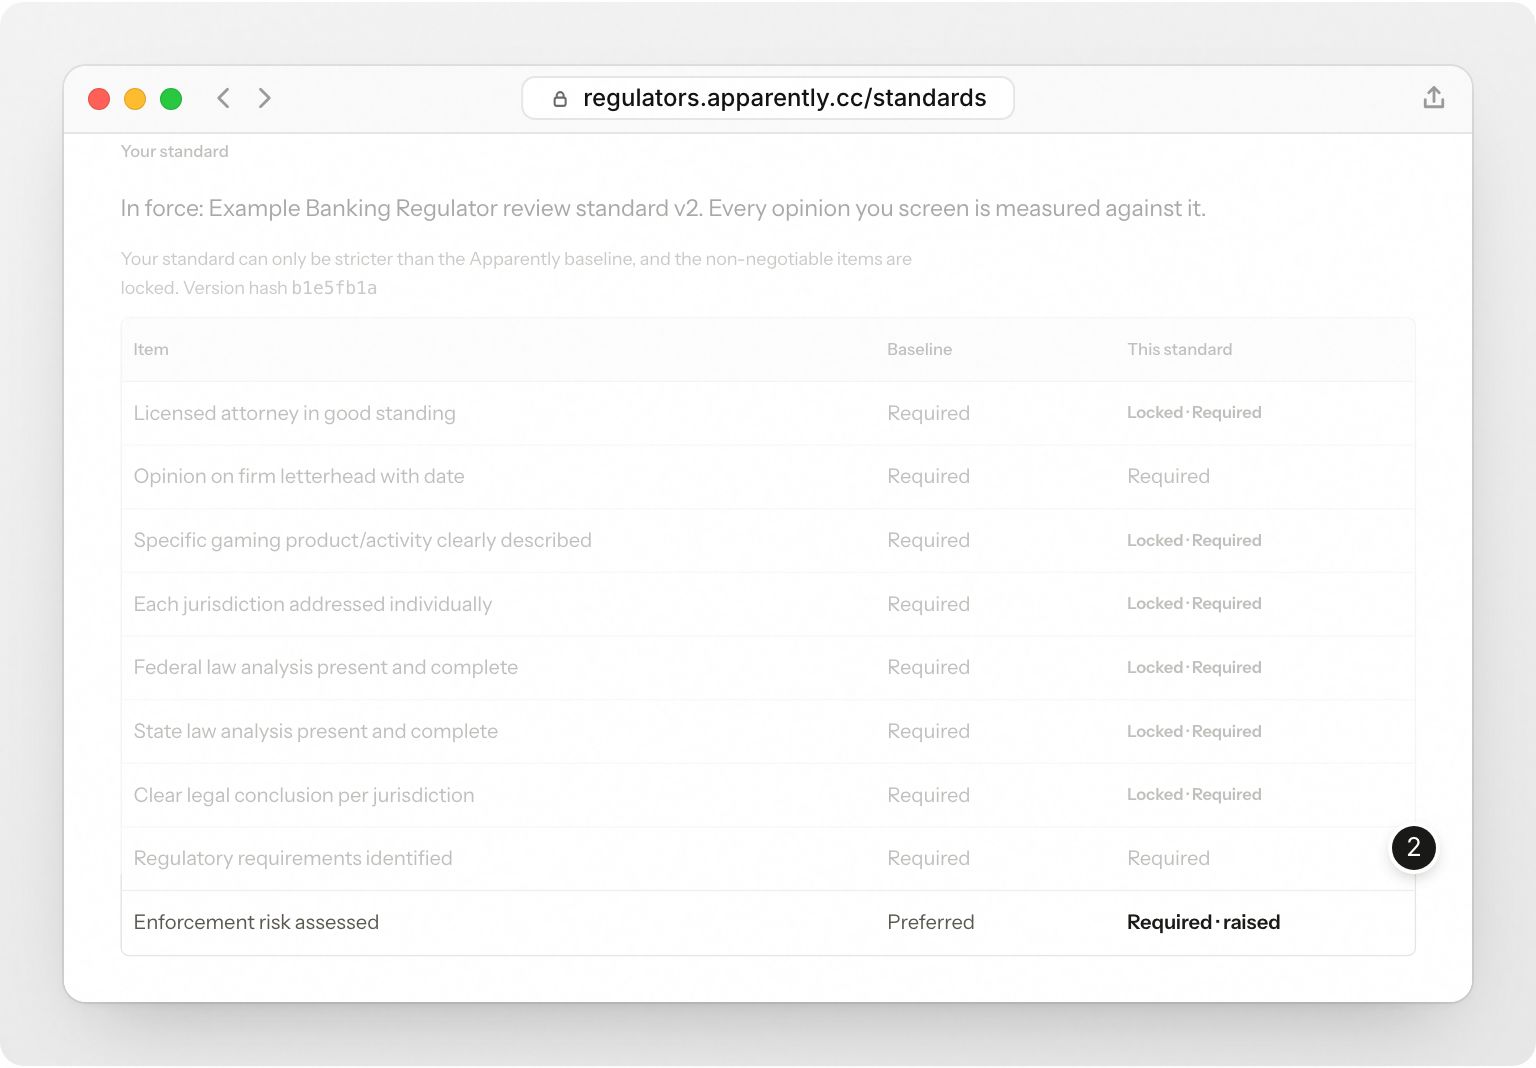Click 'Locked · Required' for Specific gaming product
1536x1068 pixels.
click(x=1194, y=540)
